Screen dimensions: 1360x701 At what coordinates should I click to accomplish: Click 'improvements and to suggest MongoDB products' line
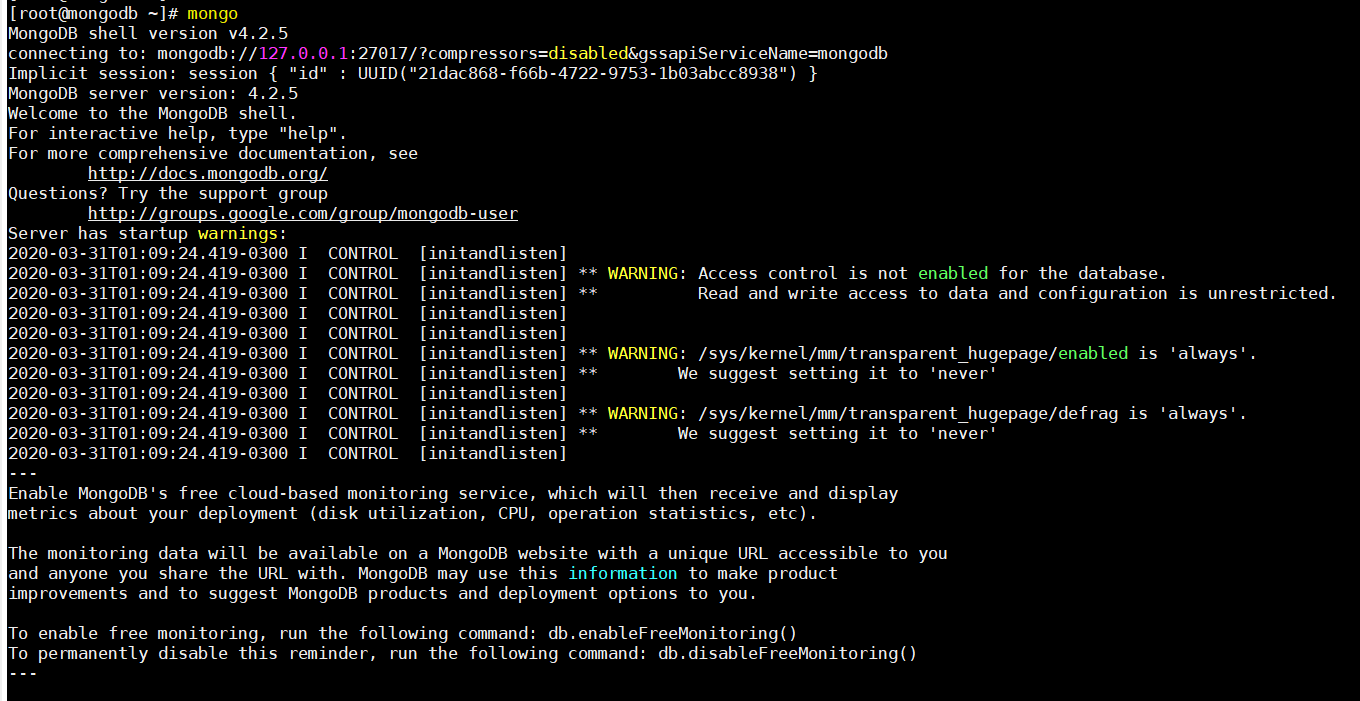(383, 594)
